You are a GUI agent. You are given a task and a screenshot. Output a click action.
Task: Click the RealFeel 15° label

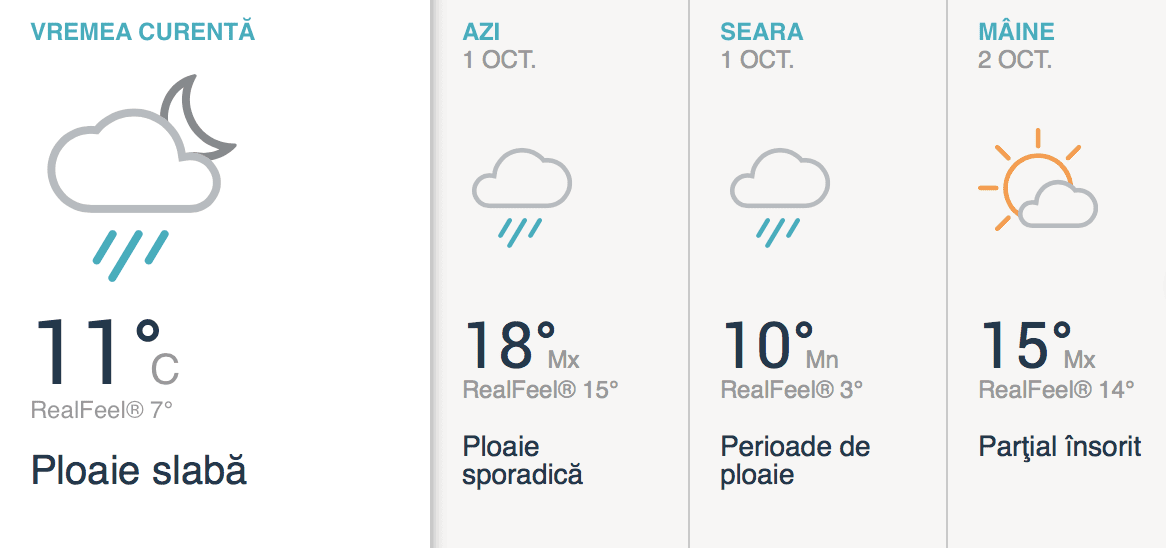[541, 389]
